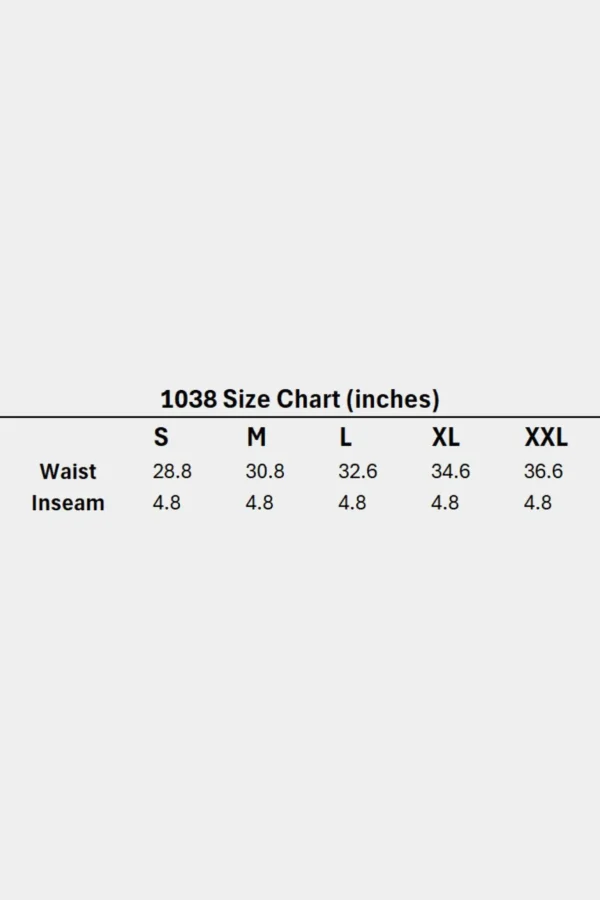Viewport: 600px width, 900px height.
Task: Click the 32.6 waist value for L
Action: click(358, 471)
